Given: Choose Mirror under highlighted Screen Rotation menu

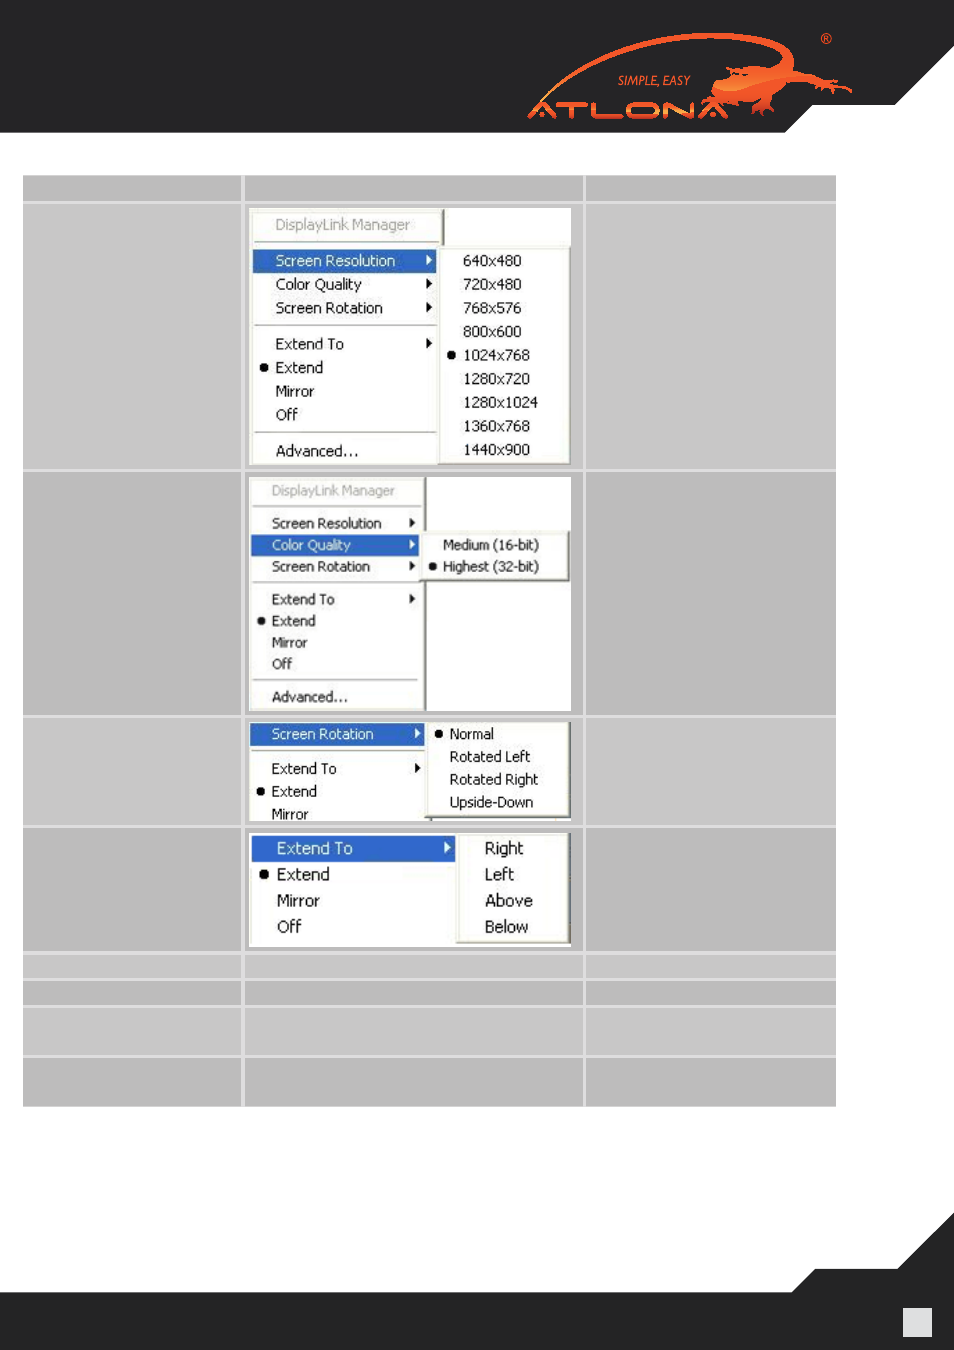Looking at the screenshot, I should point(290,814).
